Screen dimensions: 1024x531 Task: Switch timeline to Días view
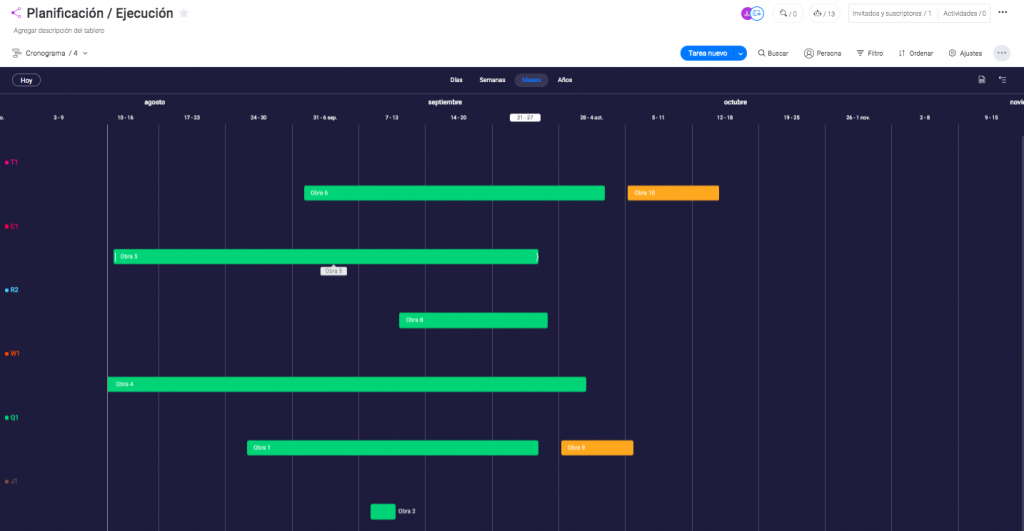pyautogui.click(x=456, y=80)
